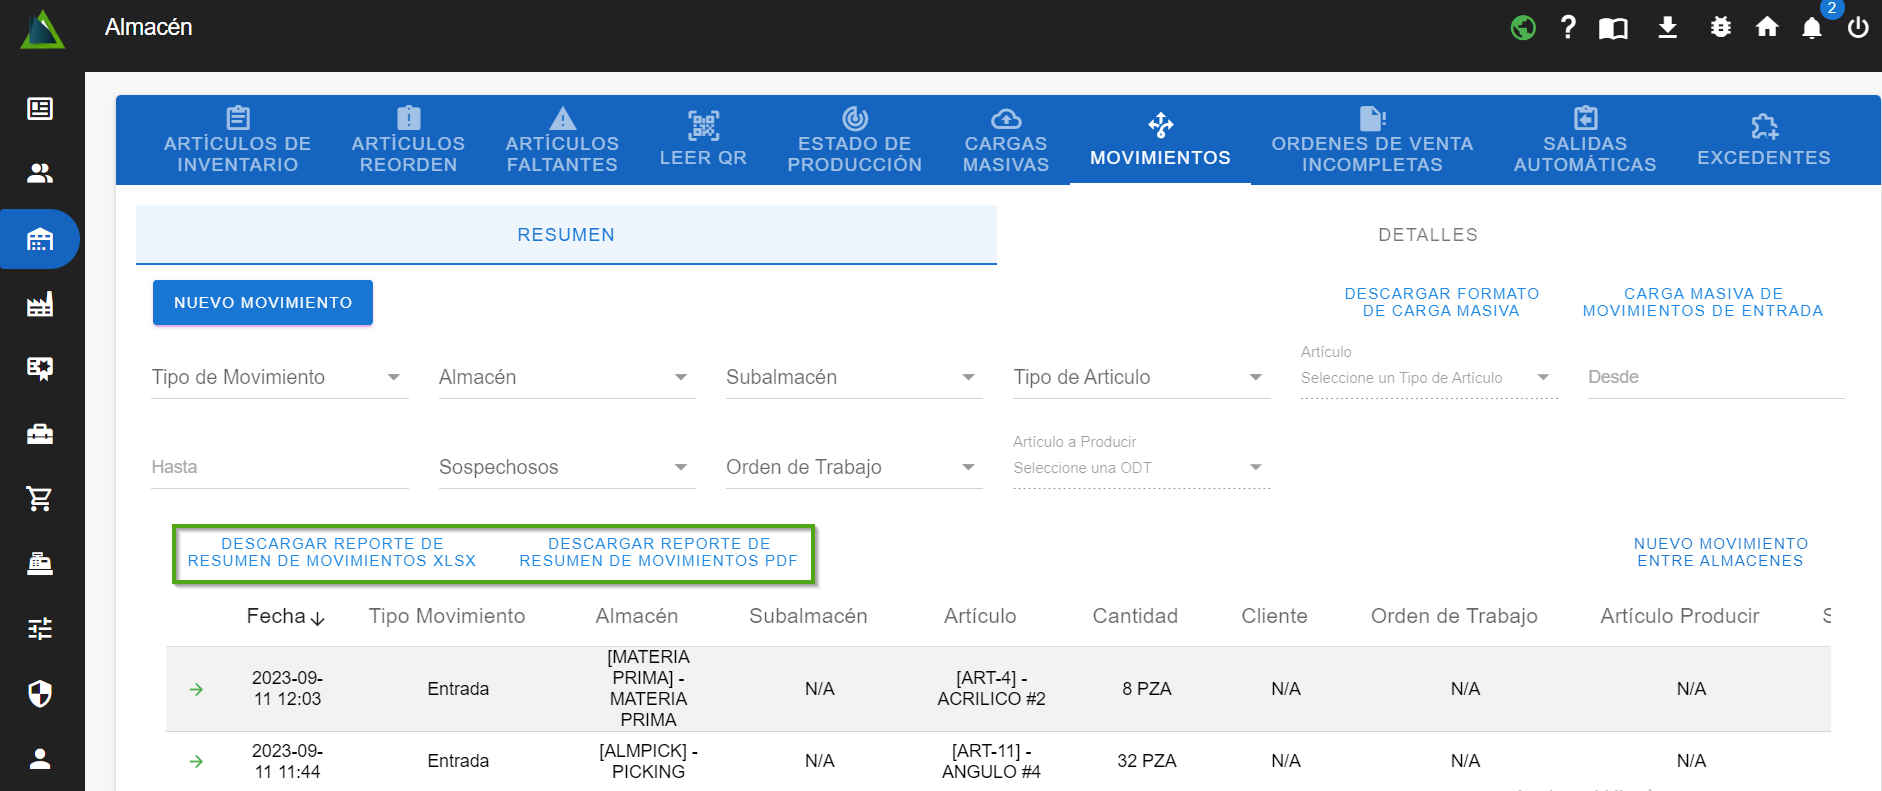
Task: Open the security shield sidebar icon
Action: click(x=40, y=693)
